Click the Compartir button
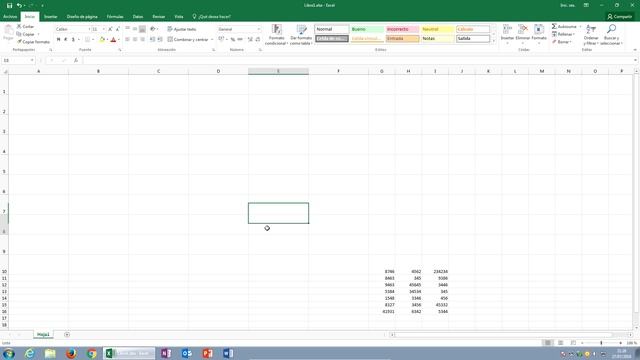Image resolution: width=640 pixels, height=360 pixels. click(x=619, y=17)
